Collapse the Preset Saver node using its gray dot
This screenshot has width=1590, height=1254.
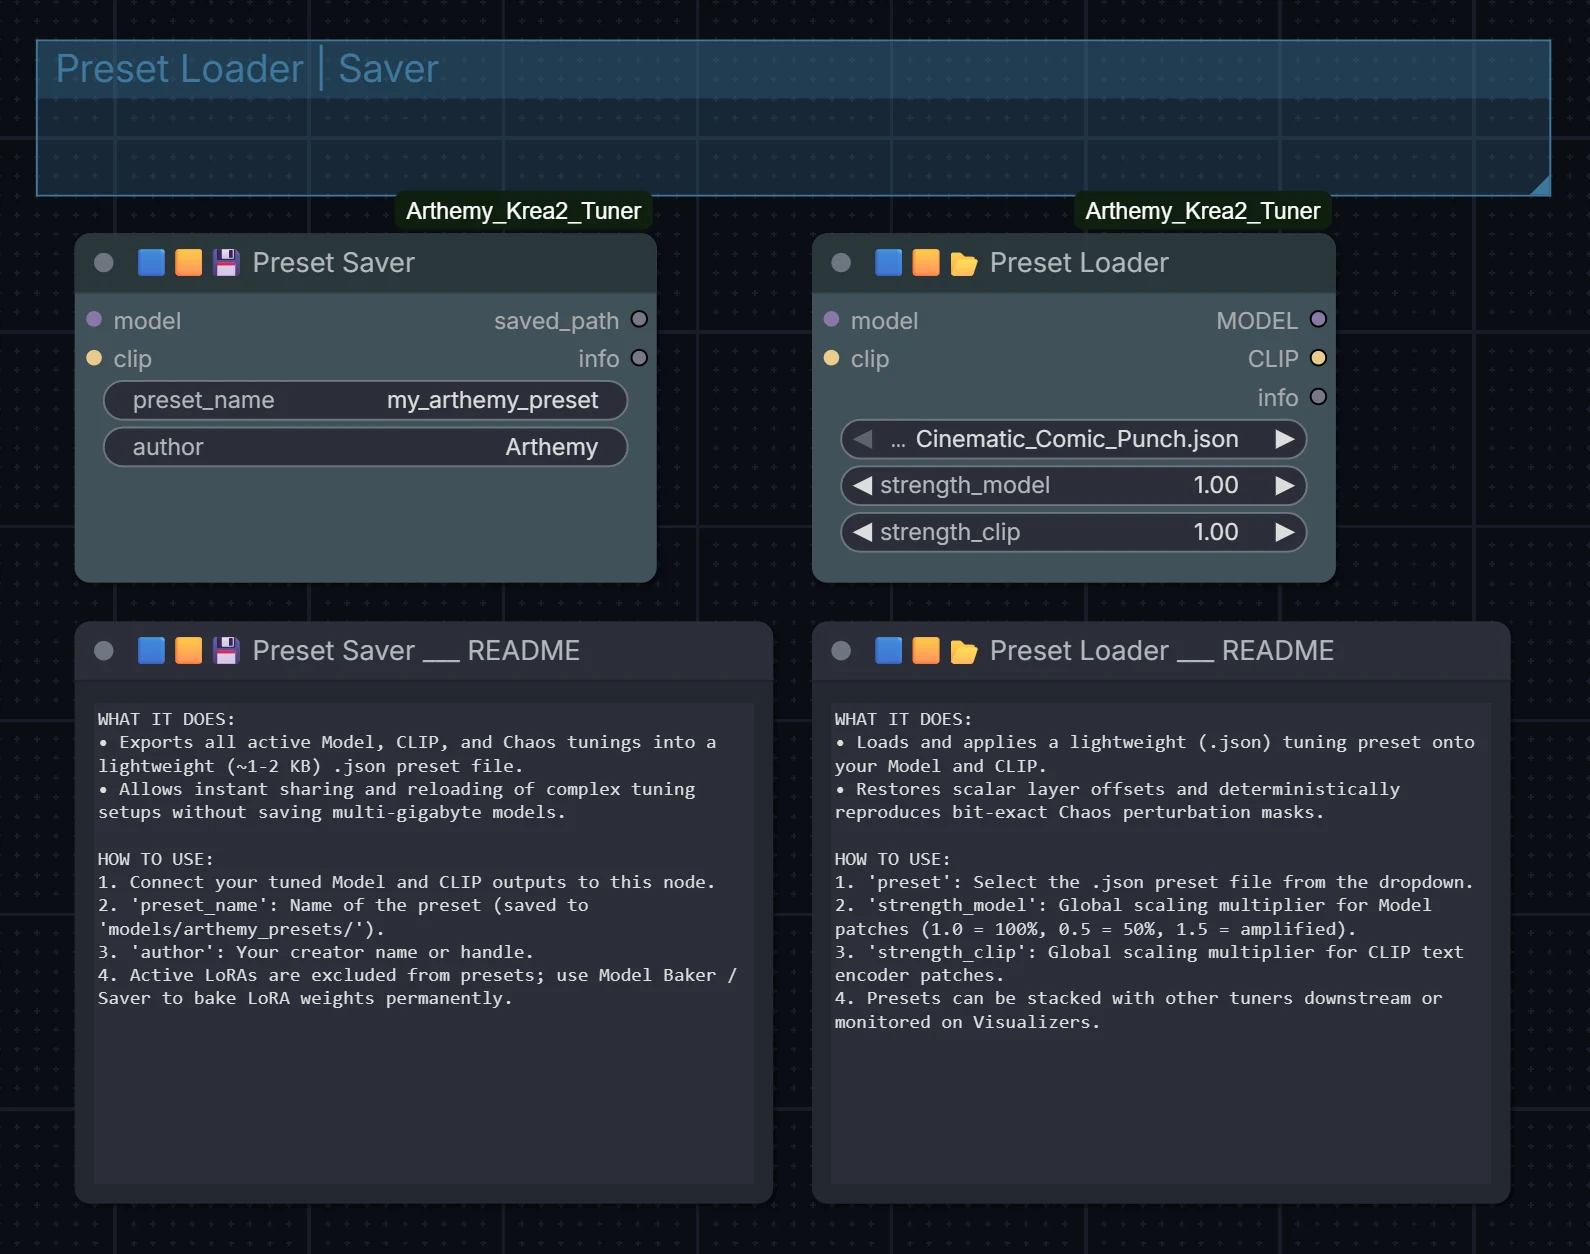(x=104, y=263)
